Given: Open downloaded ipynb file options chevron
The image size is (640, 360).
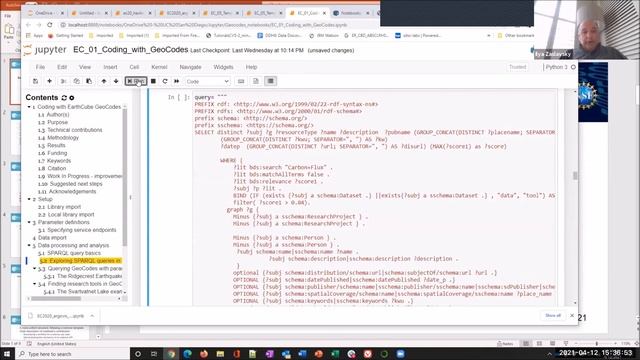Looking at the screenshot, I should (x=92, y=316).
